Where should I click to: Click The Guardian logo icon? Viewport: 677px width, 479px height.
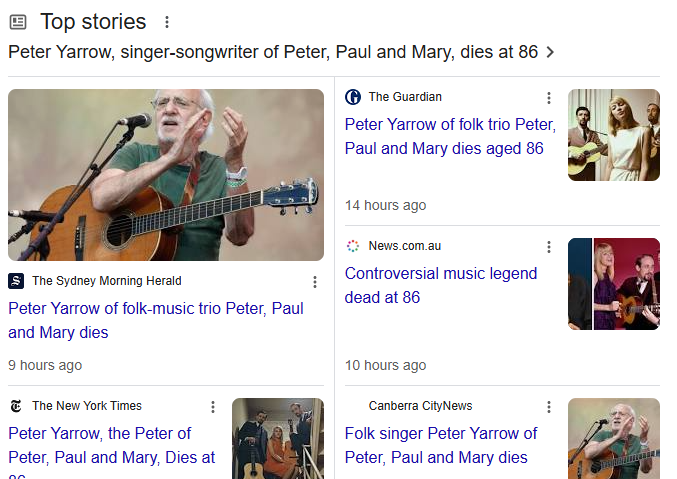tap(353, 97)
